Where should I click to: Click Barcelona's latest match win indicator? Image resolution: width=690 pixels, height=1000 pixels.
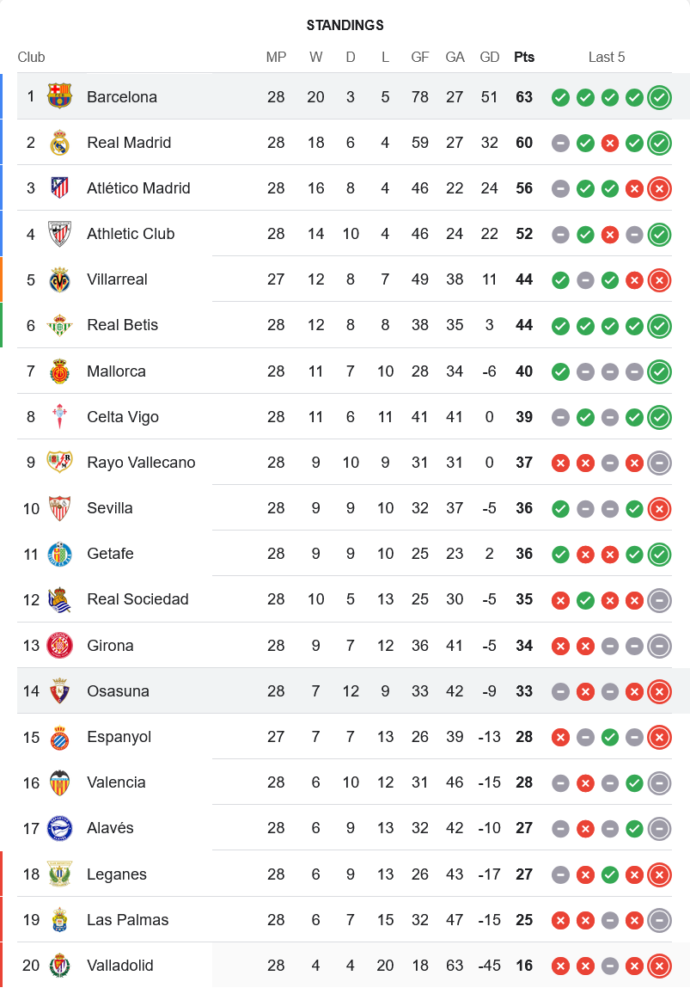coord(659,97)
